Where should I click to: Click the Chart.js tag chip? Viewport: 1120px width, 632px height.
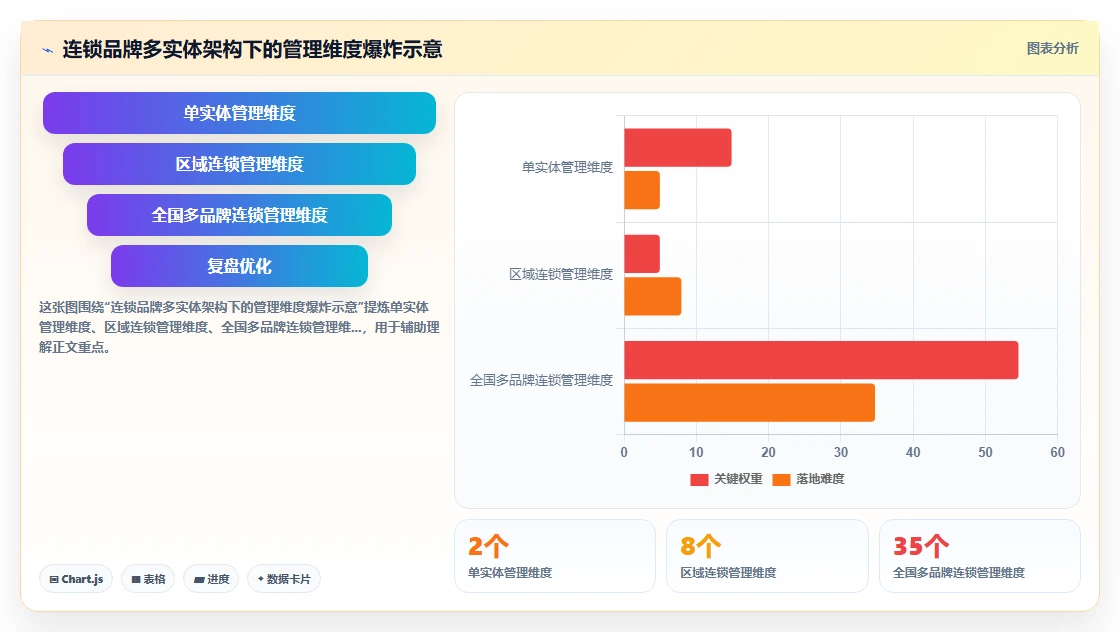(76, 579)
